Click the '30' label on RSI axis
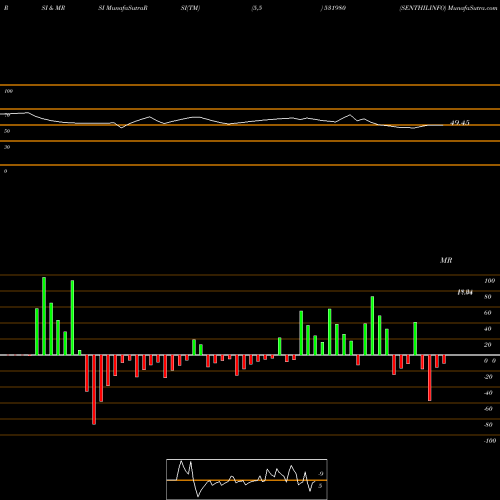The image size is (500, 500). [7, 147]
